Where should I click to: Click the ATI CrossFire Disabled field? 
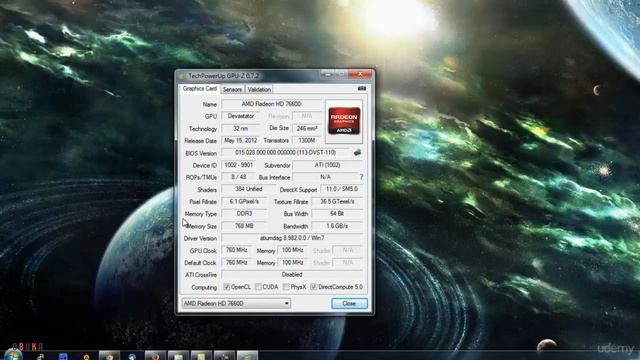pos(292,275)
